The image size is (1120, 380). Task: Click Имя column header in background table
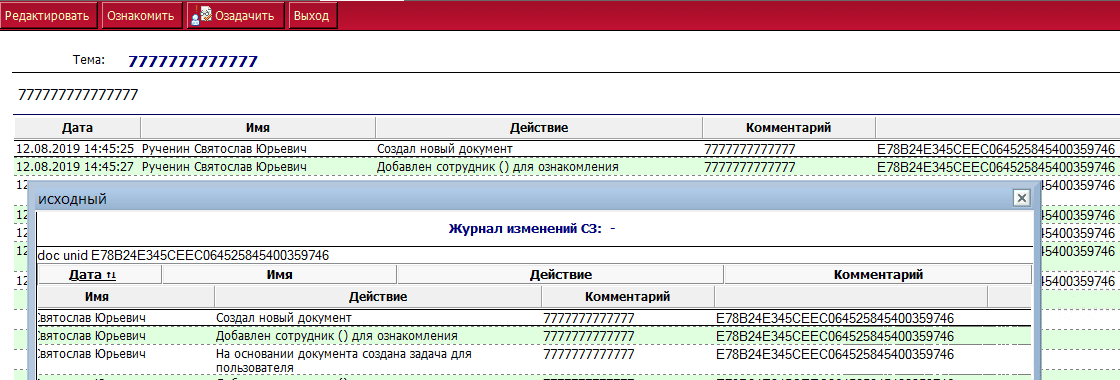258,128
